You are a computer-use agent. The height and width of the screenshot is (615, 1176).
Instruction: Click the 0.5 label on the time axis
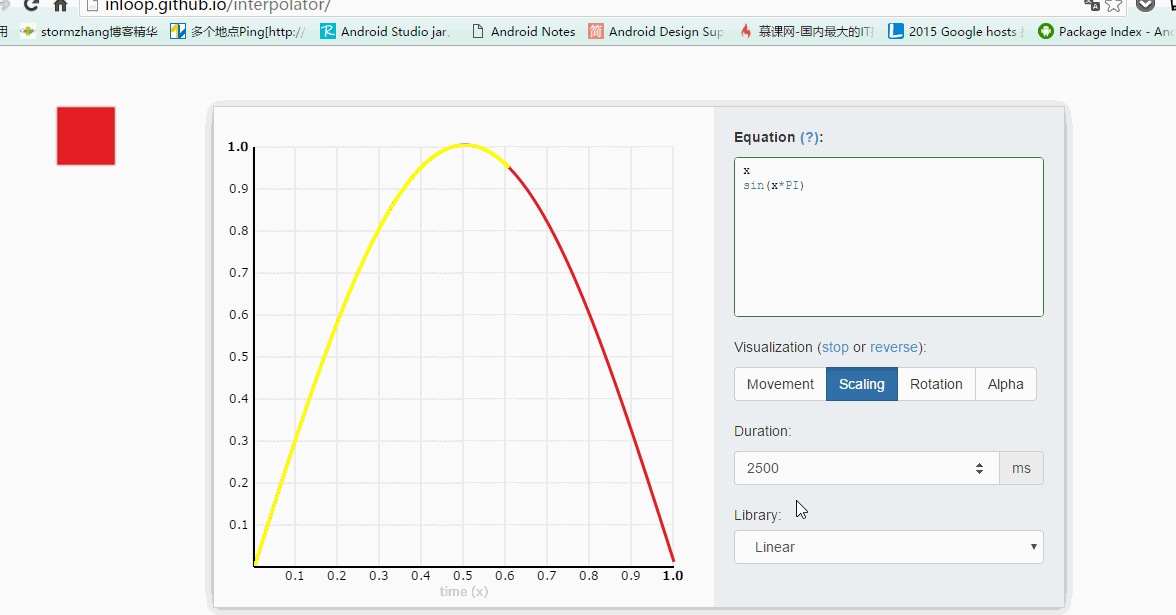tap(463, 575)
